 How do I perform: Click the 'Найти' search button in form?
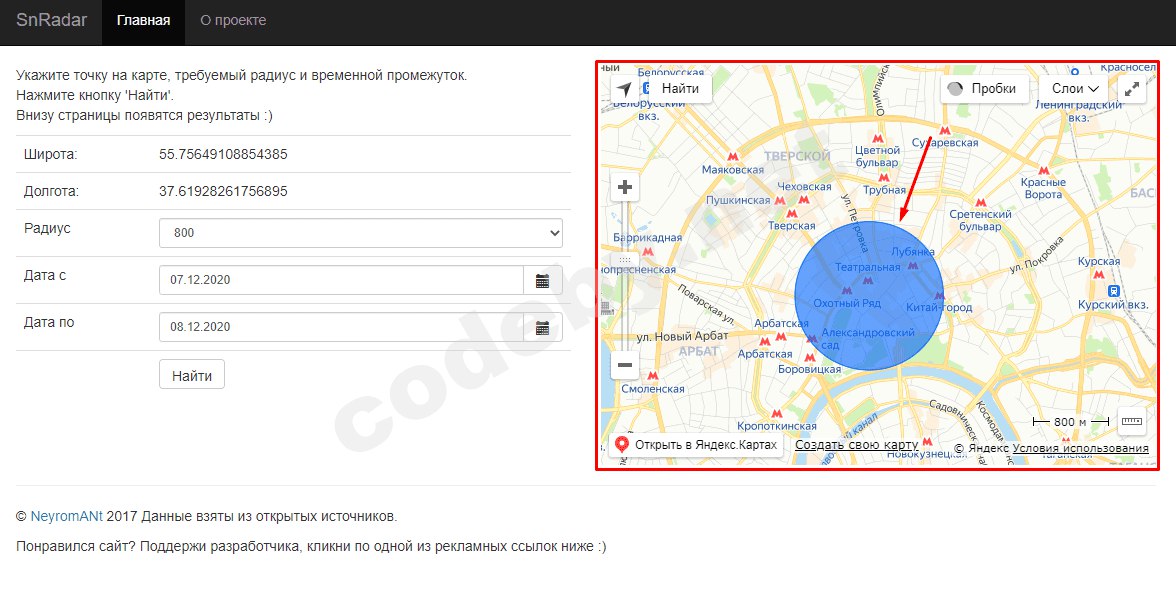192,375
